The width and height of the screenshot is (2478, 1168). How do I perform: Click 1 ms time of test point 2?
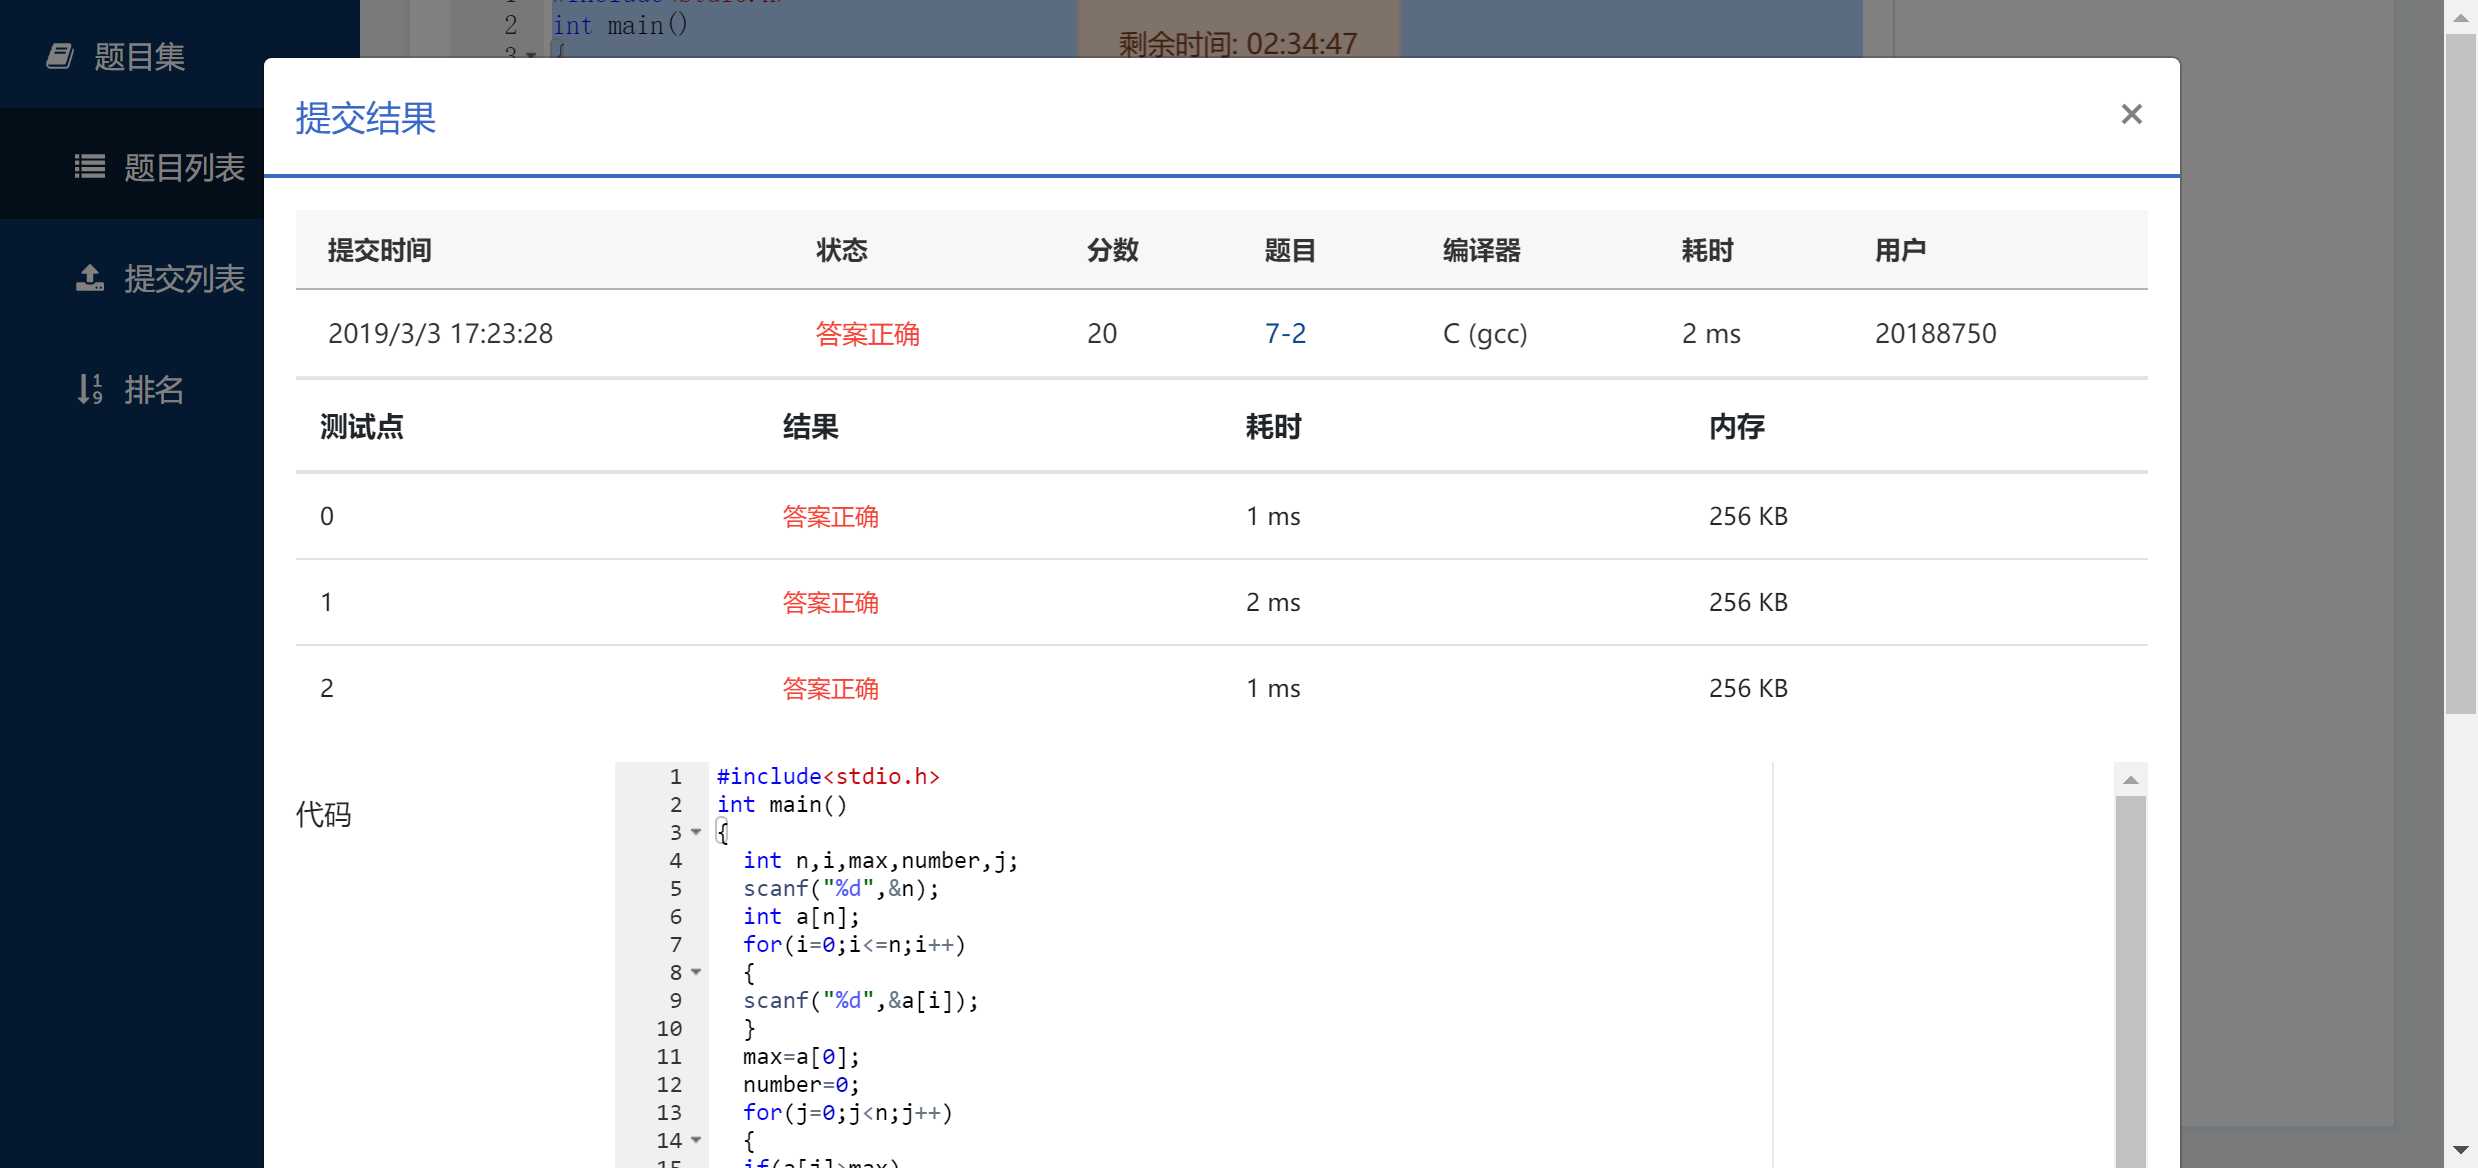(x=1273, y=688)
